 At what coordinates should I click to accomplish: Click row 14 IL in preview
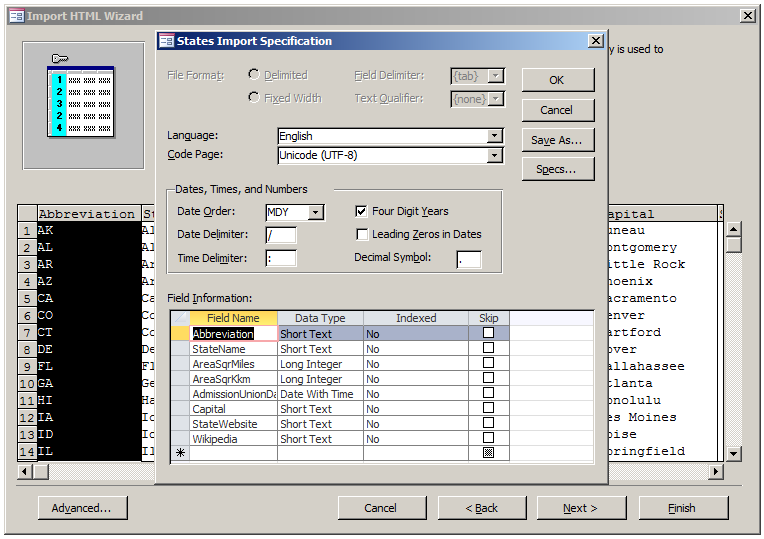[x=27, y=452]
